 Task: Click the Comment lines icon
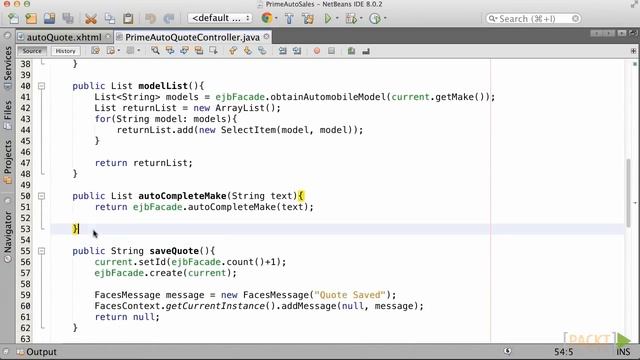[351, 51]
